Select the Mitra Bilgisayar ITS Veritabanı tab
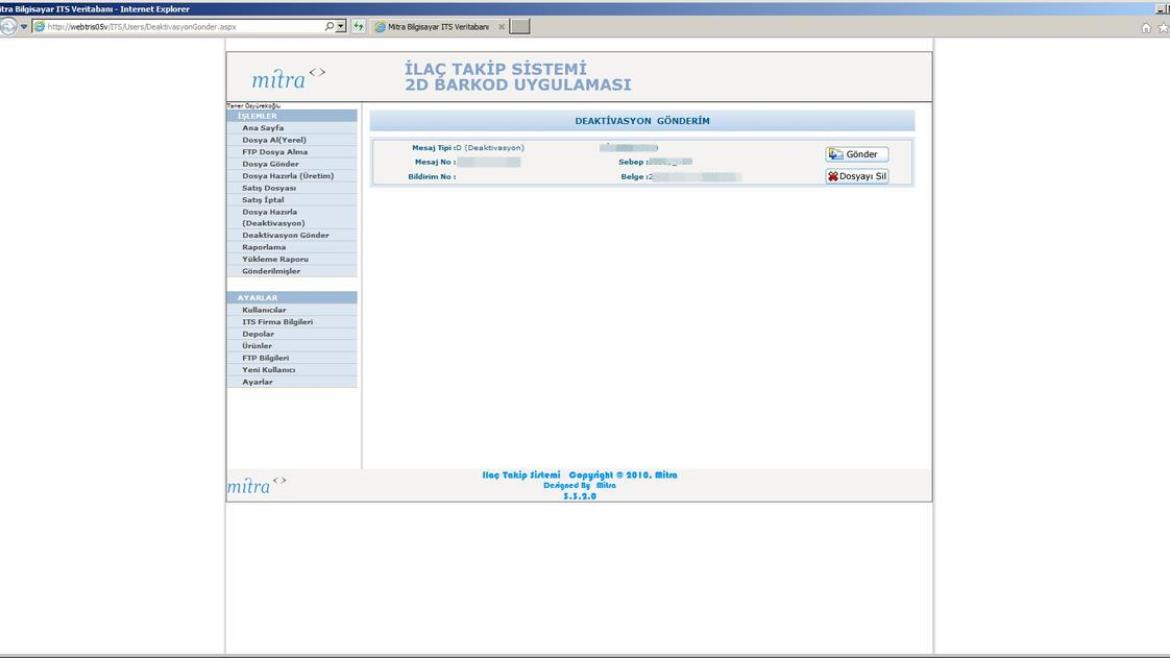 tap(437, 27)
